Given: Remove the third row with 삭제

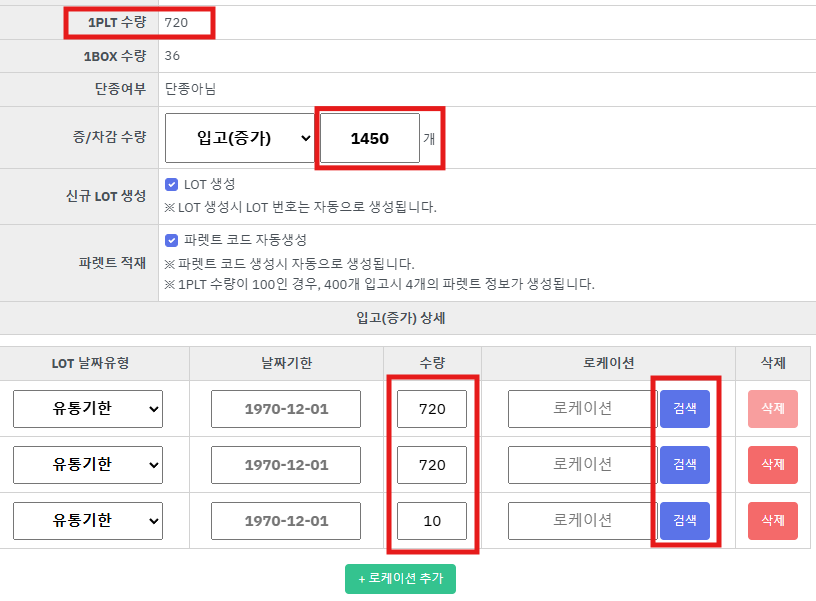Looking at the screenshot, I should (x=773, y=521).
